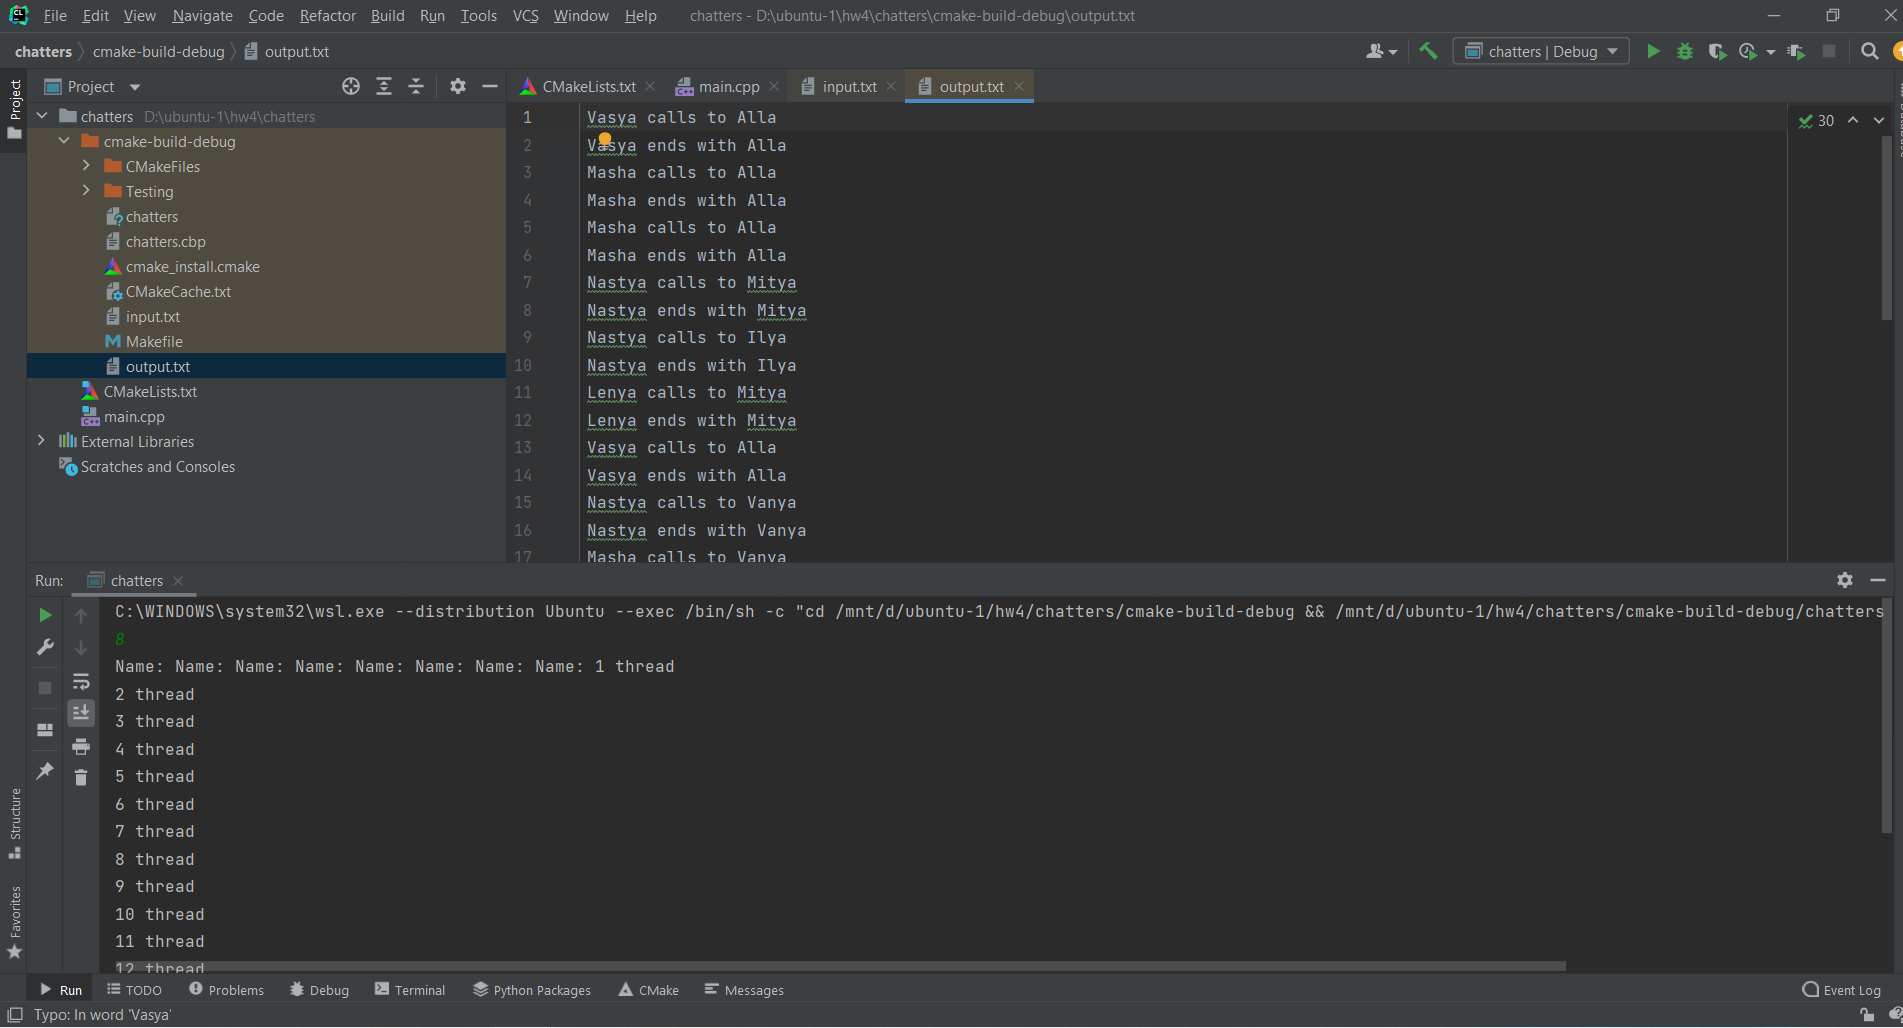Rerun chatters in Run panel
The image size is (1903, 1028).
(45, 615)
